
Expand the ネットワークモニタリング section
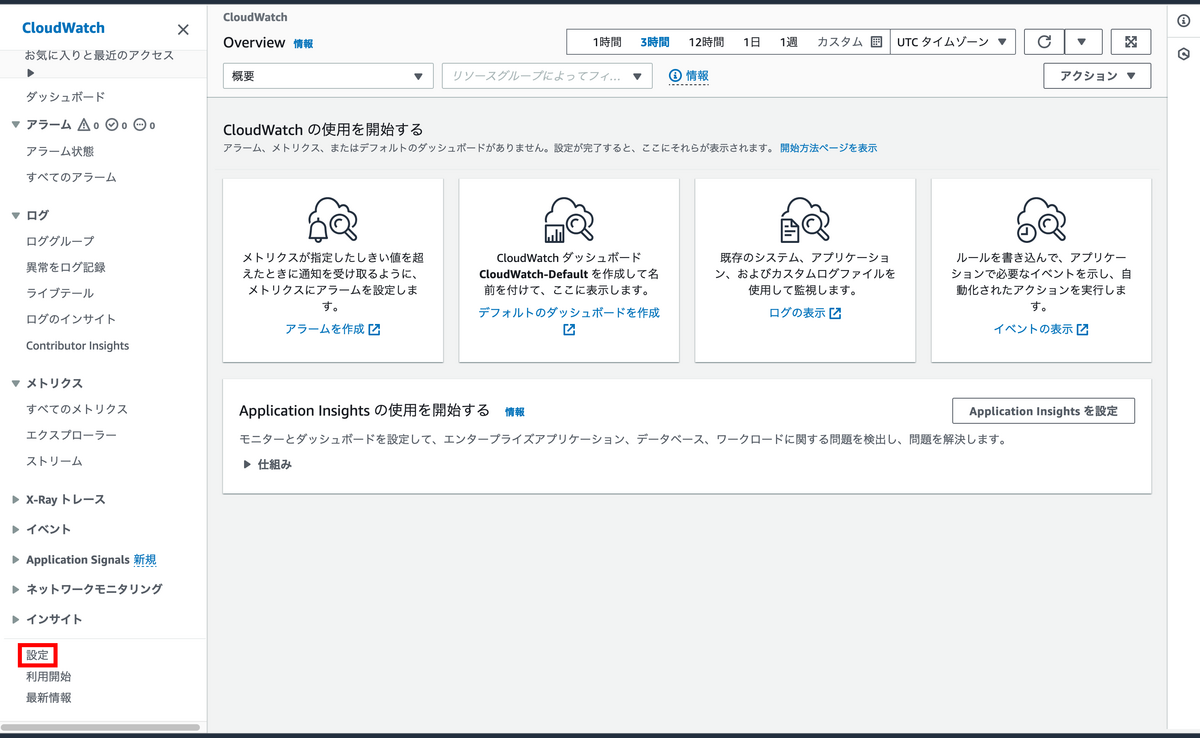pyautogui.click(x=15, y=589)
